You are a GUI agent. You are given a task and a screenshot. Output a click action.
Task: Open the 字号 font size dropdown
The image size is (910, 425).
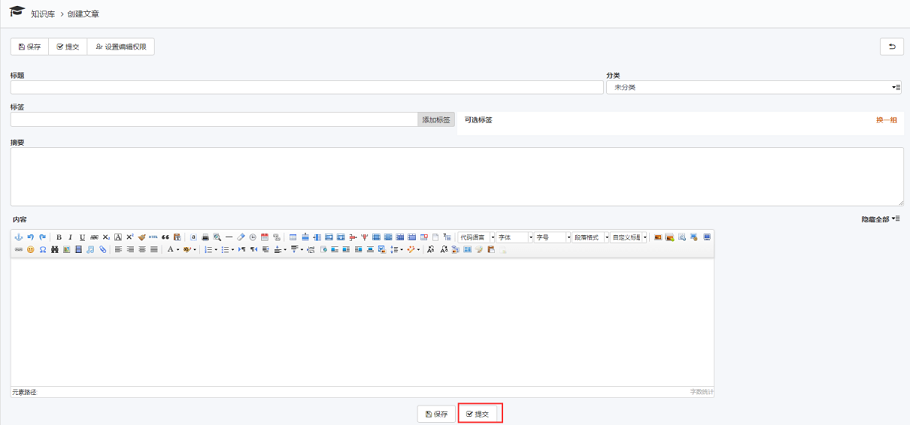coord(551,237)
